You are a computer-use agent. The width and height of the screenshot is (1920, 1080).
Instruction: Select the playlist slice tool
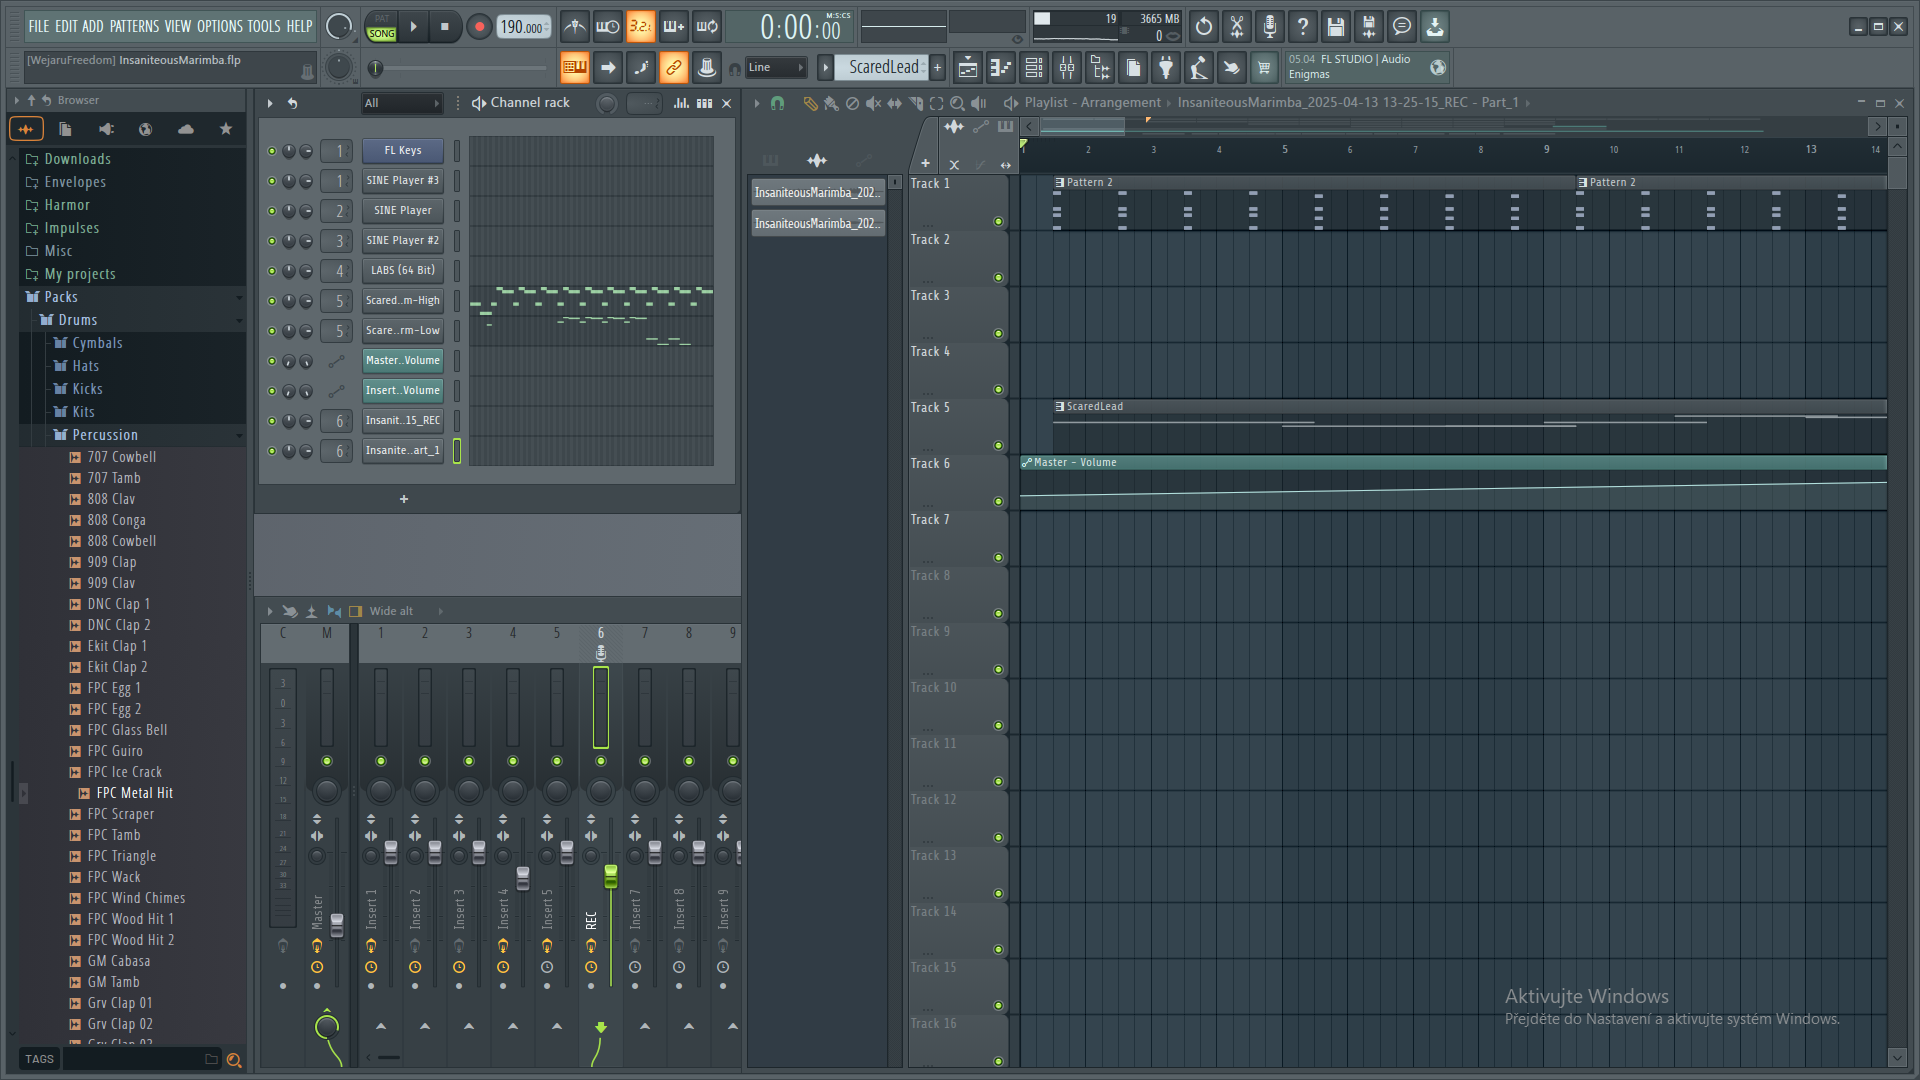[x=915, y=103]
